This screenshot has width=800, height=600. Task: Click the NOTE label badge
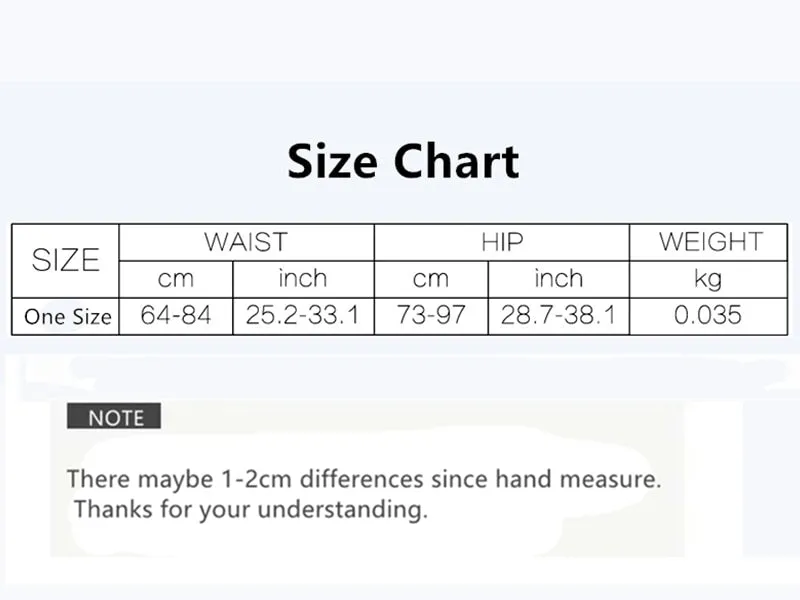coord(114,416)
